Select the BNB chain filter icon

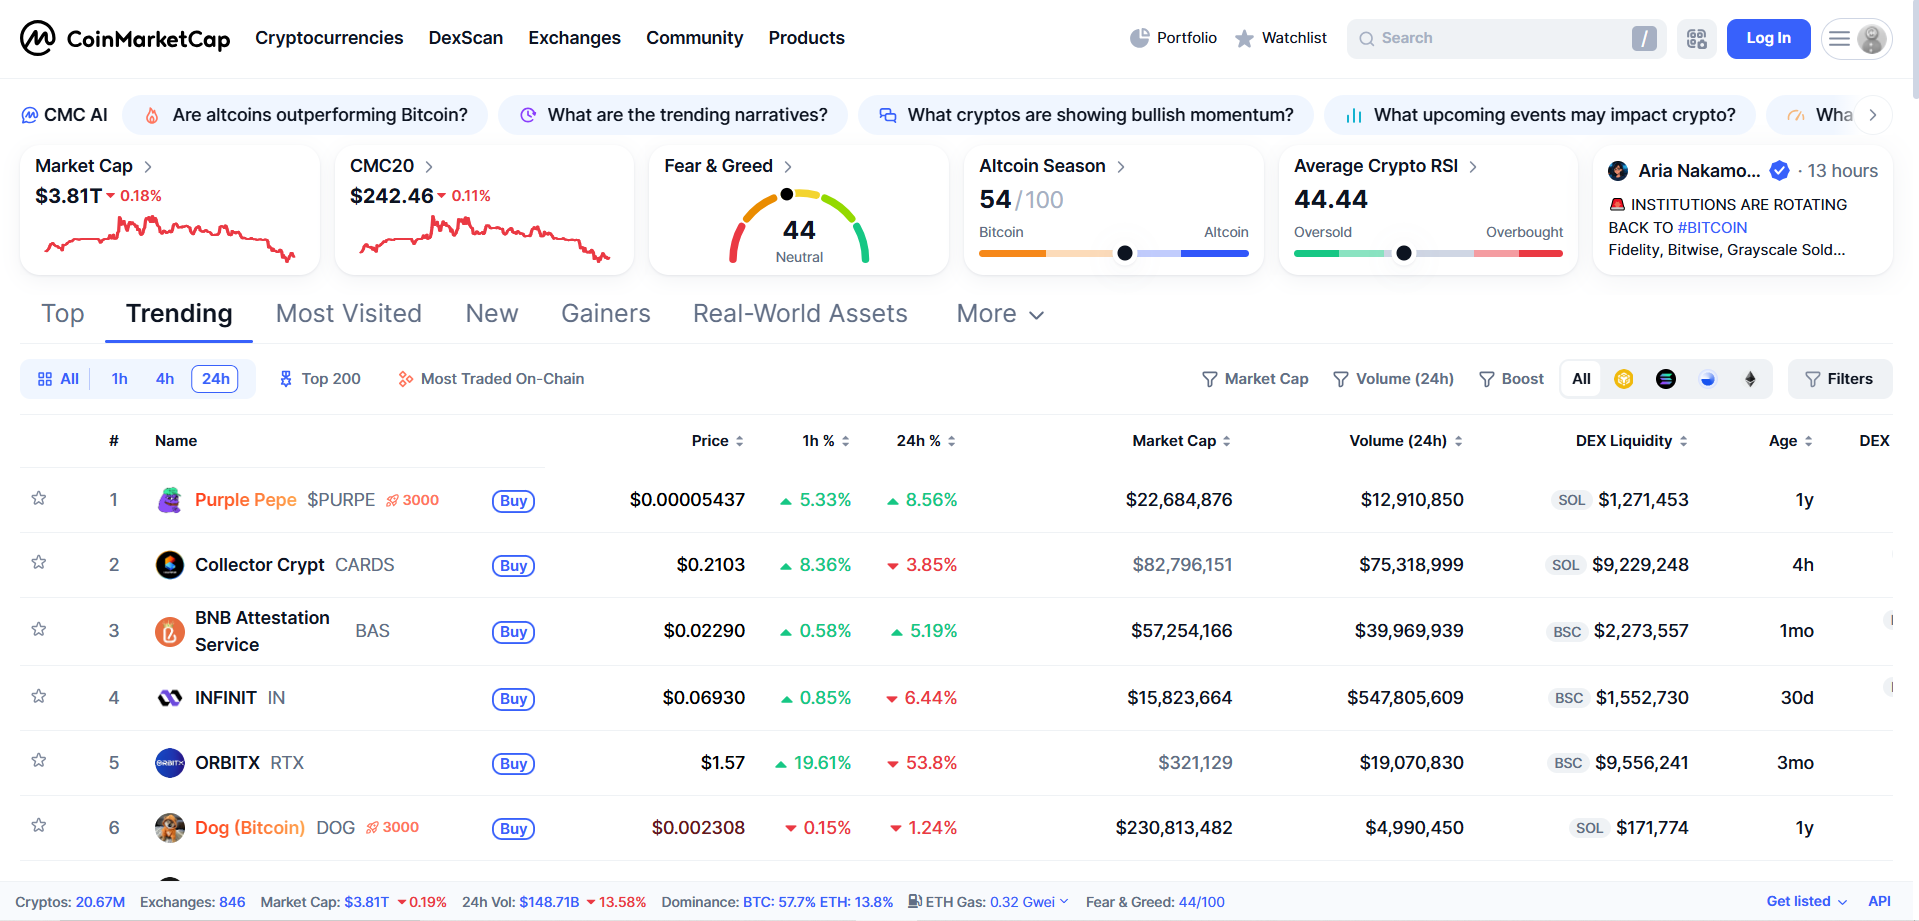pos(1624,379)
